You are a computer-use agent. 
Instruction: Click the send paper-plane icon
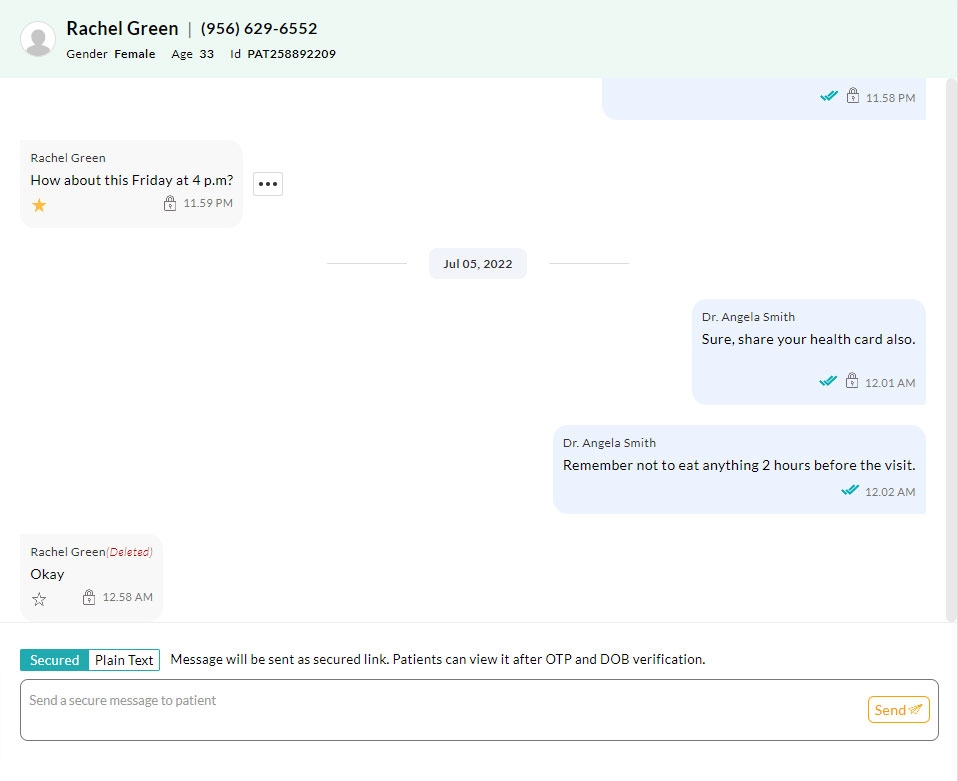(914, 709)
